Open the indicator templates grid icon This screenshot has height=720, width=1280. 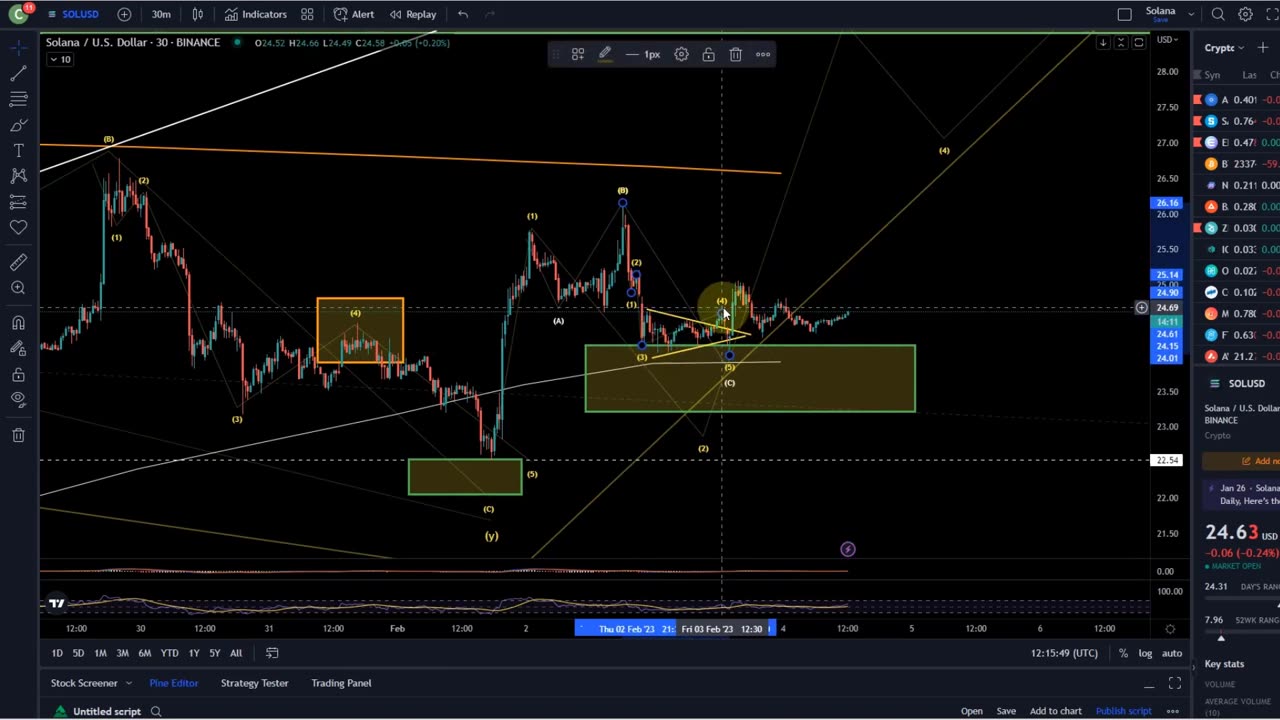(307, 14)
